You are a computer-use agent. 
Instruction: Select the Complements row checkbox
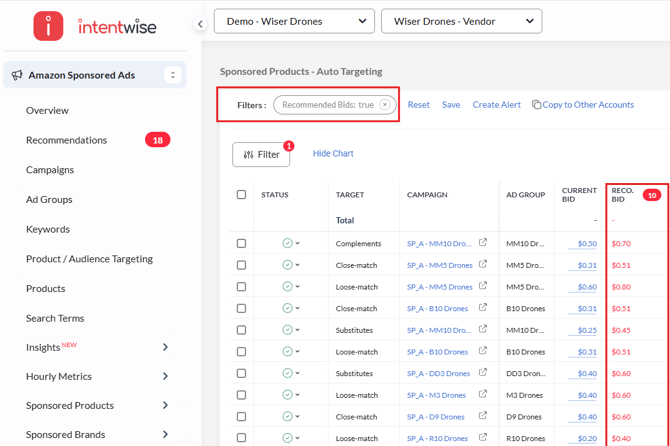[x=241, y=243]
